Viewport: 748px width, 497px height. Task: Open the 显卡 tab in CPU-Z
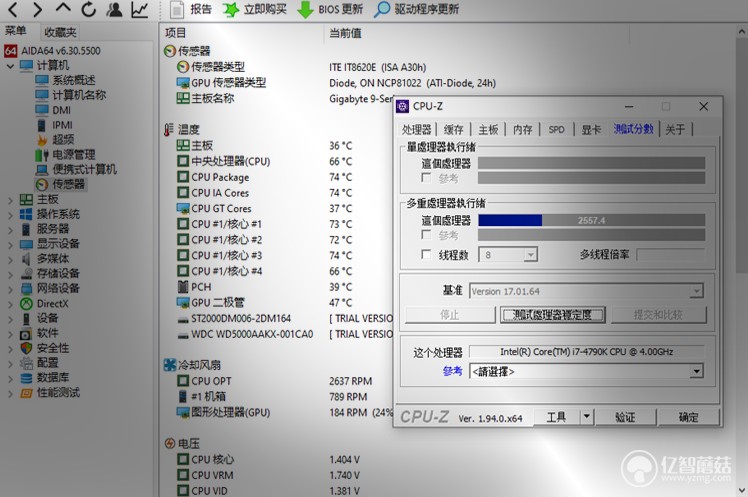click(x=591, y=129)
